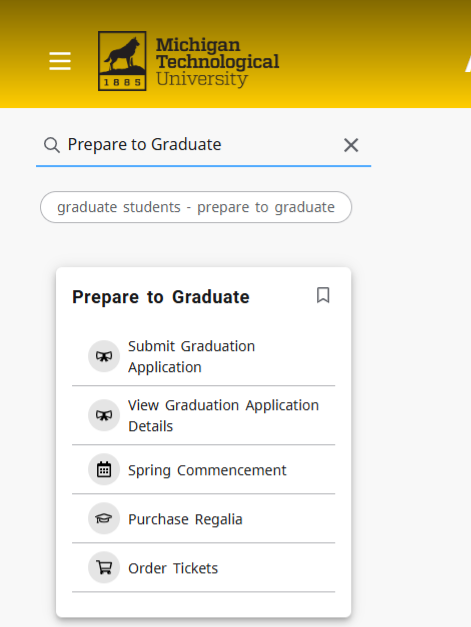
Task: Open the hamburger navigation menu
Action: coord(60,61)
